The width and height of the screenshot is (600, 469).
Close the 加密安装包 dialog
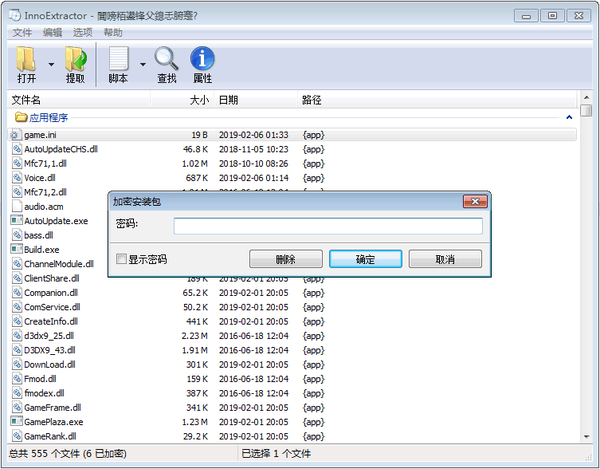click(x=475, y=201)
